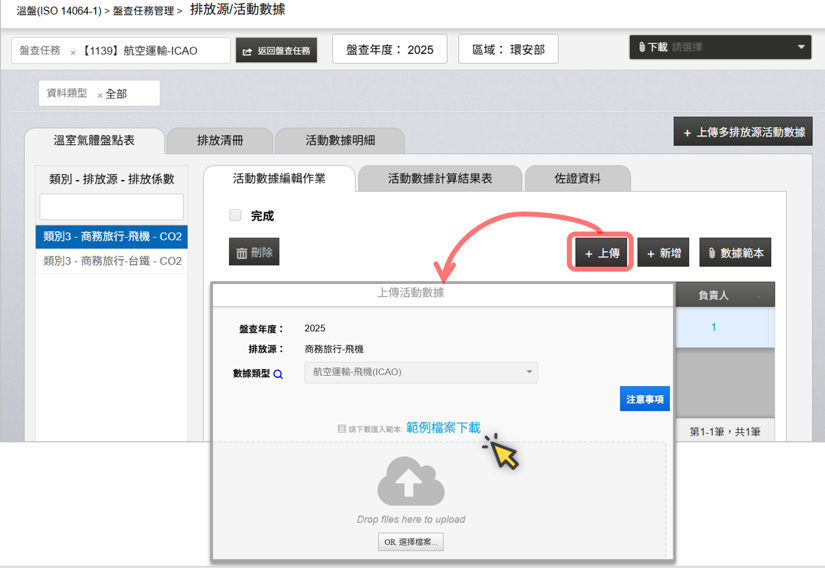Click the magnifier icon beside 數據類型
Screen dimensions: 825x568
(x=278, y=374)
